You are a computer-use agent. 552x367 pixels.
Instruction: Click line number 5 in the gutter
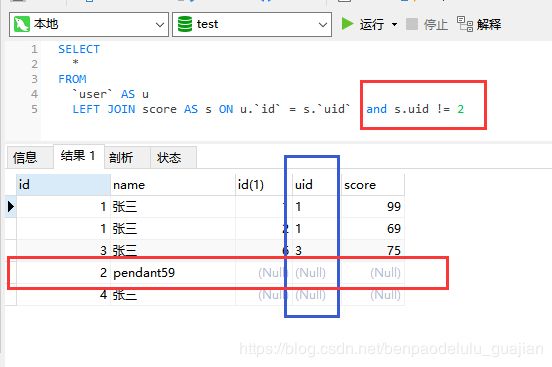tap(34, 109)
